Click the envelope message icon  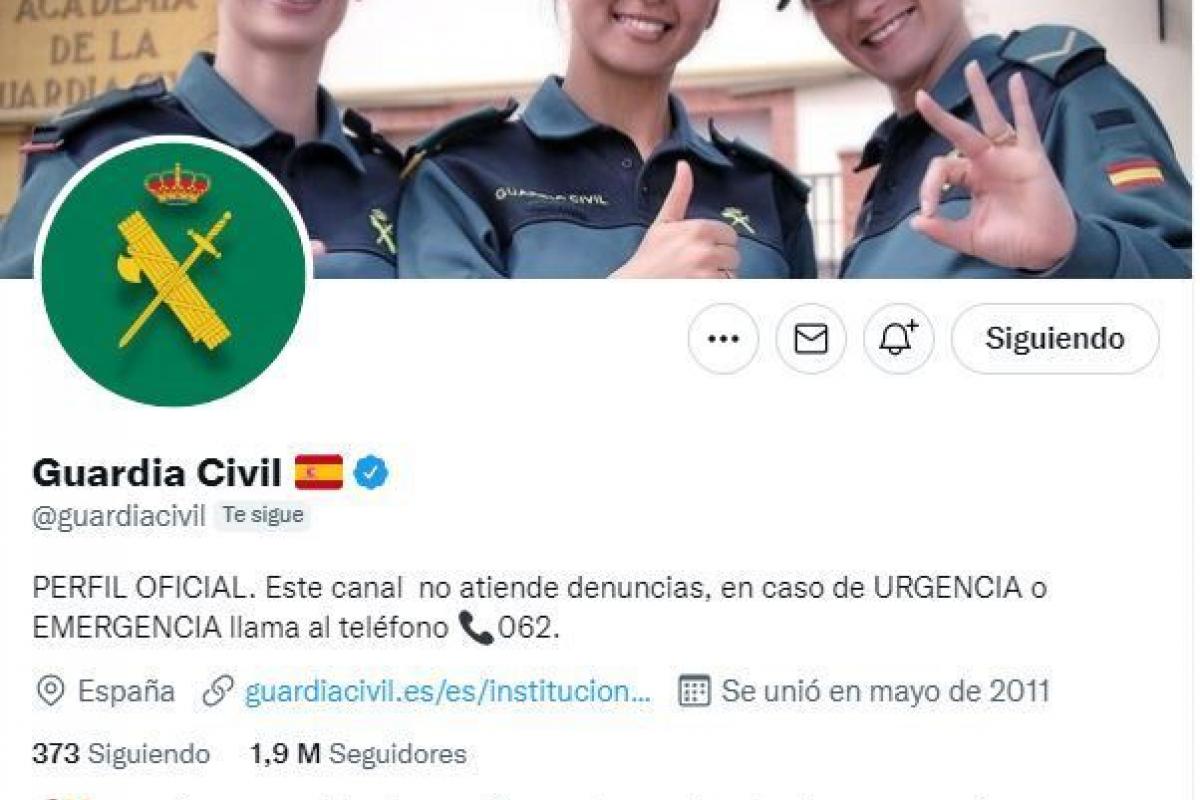811,339
